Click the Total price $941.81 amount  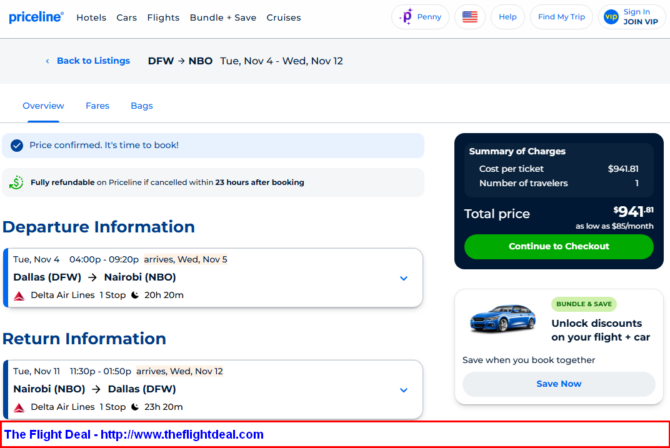(633, 211)
